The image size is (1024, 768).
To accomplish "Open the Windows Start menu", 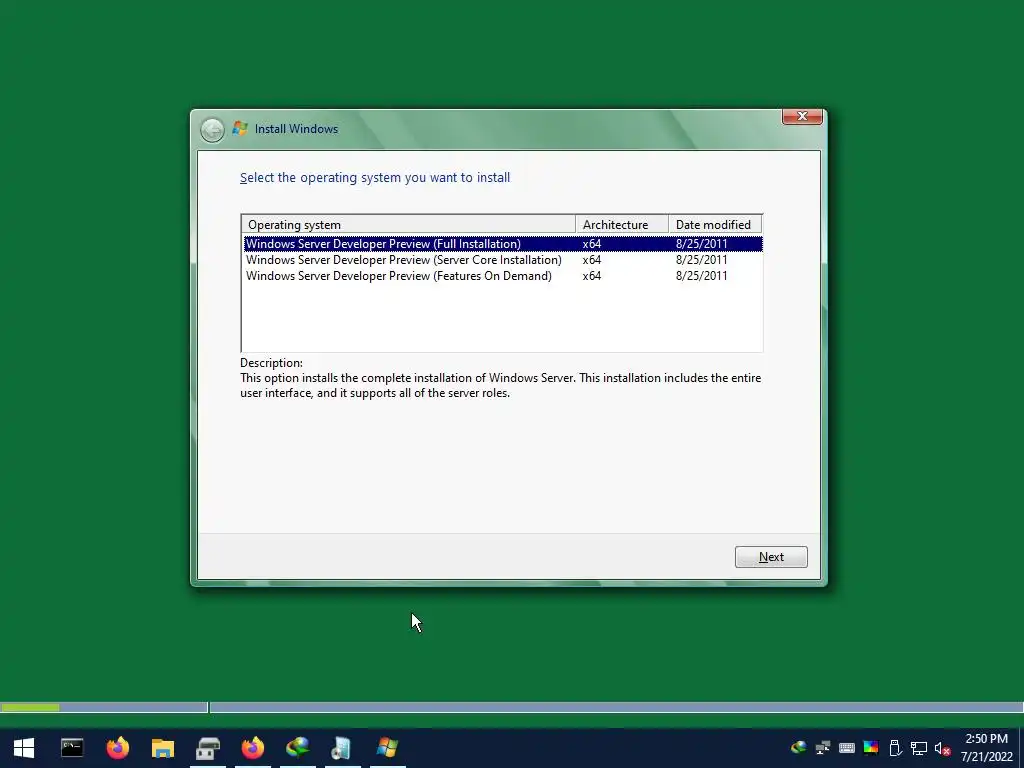I will [24, 748].
